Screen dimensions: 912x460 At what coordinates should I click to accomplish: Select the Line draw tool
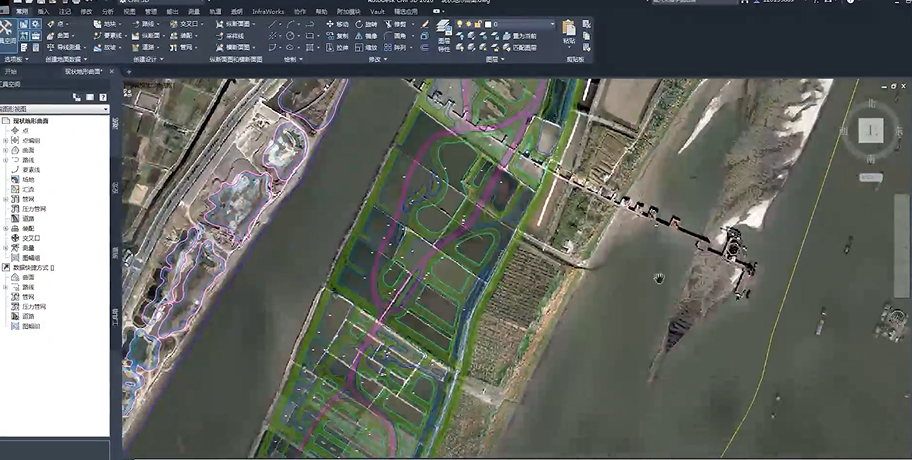click(272, 24)
